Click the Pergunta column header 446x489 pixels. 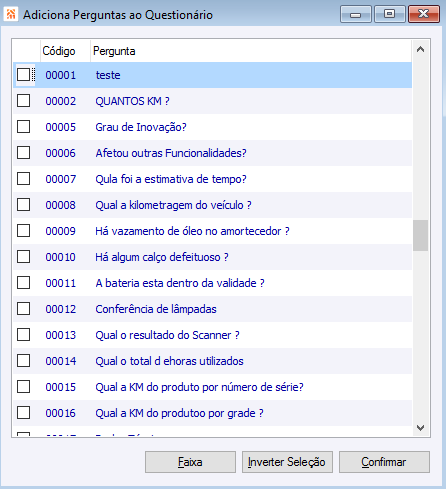click(114, 51)
